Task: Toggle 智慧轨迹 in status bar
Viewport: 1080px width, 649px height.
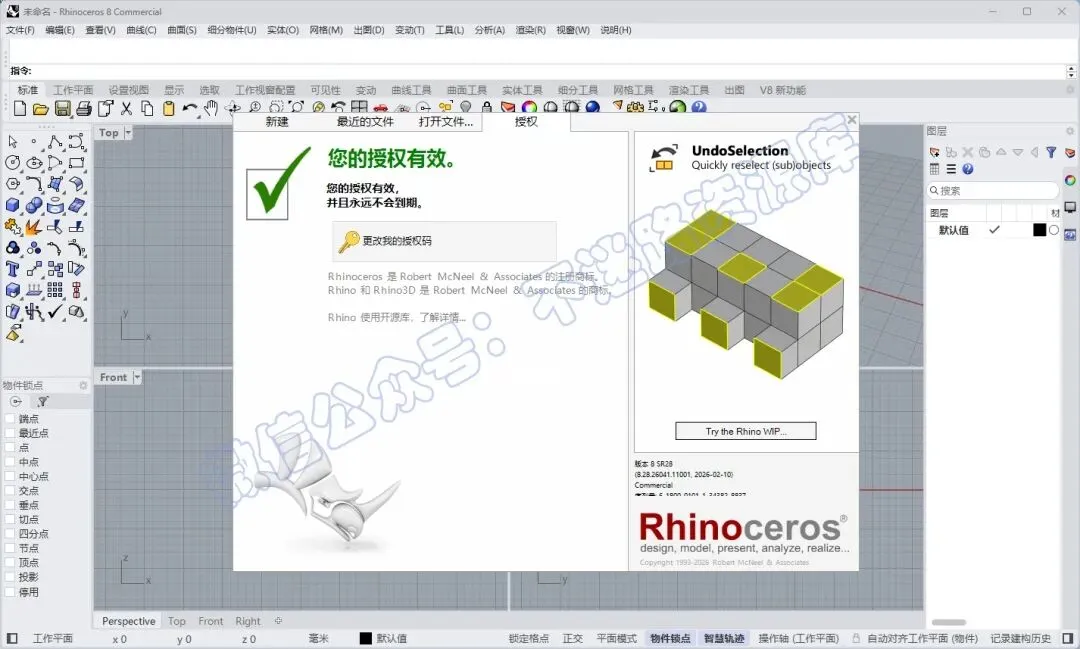Action: click(x=724, y=639)
